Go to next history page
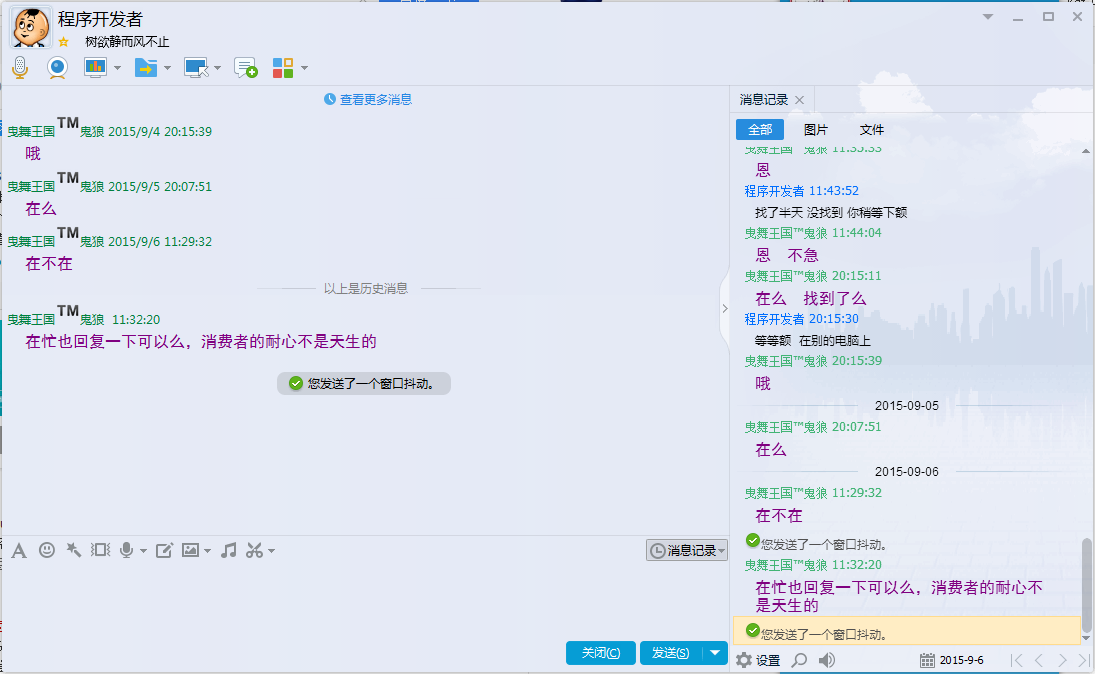This screenshot has width=1095, height=674. [x=1062, y=660]
